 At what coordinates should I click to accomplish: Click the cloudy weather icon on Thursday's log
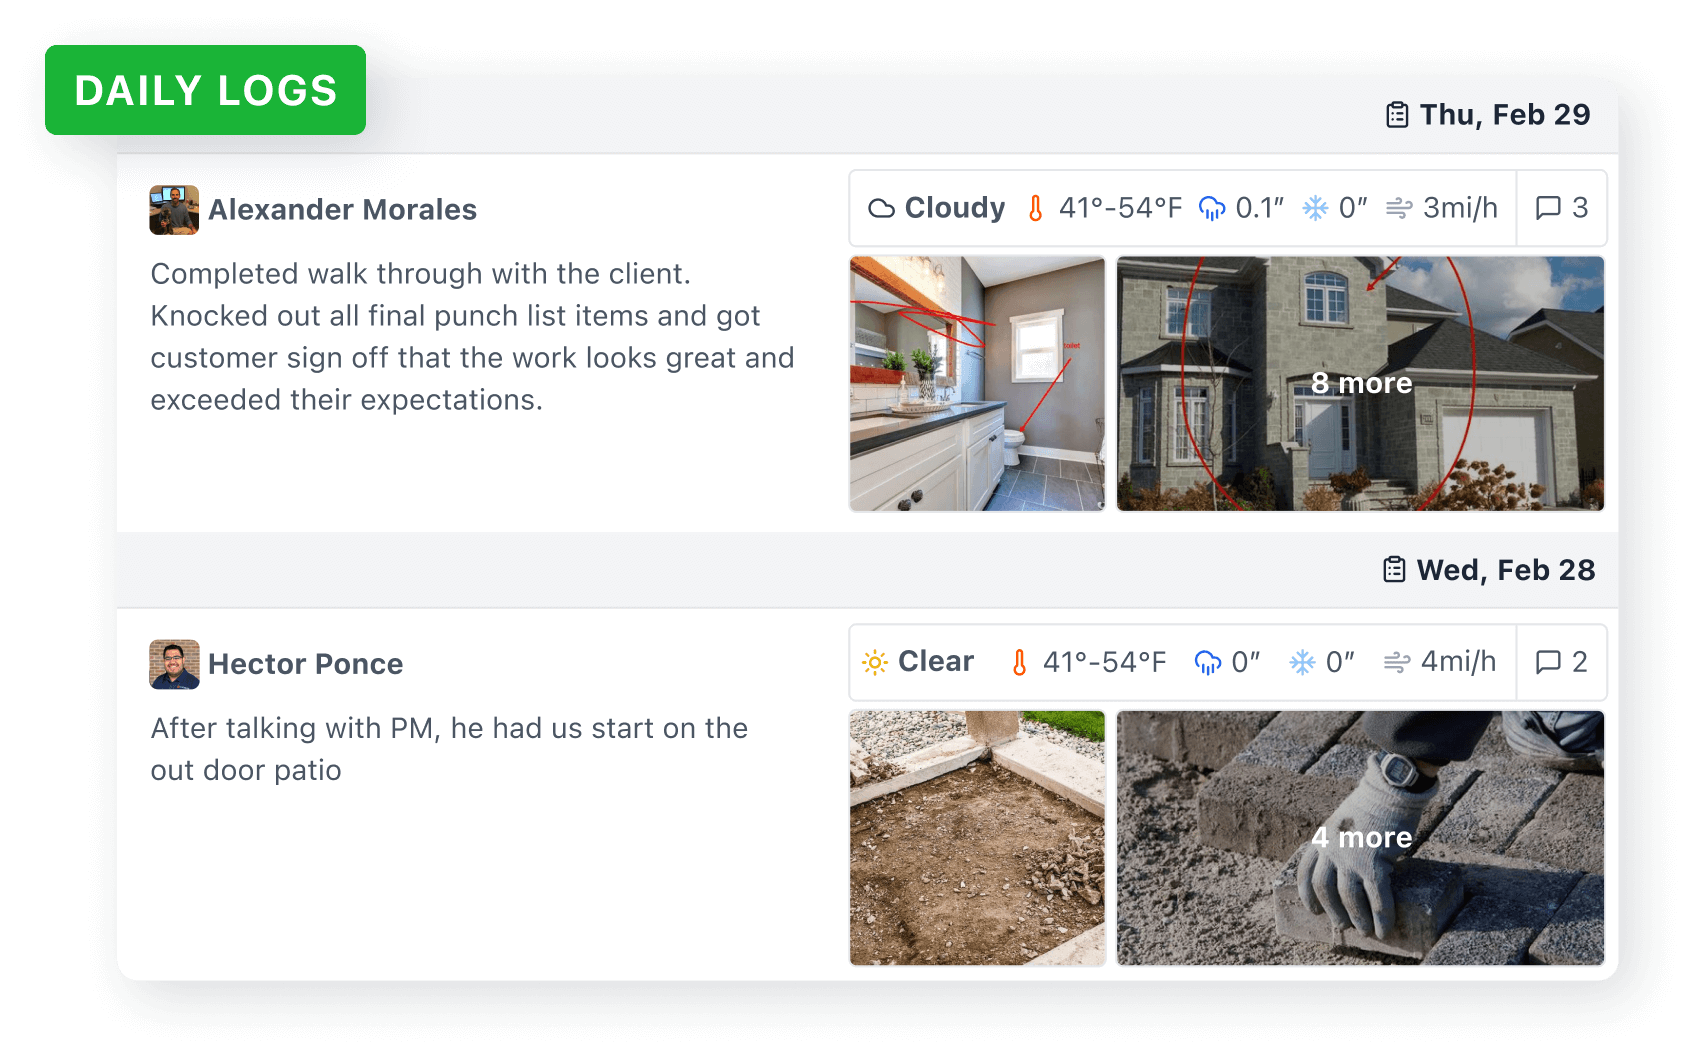[x=882, y=208]
